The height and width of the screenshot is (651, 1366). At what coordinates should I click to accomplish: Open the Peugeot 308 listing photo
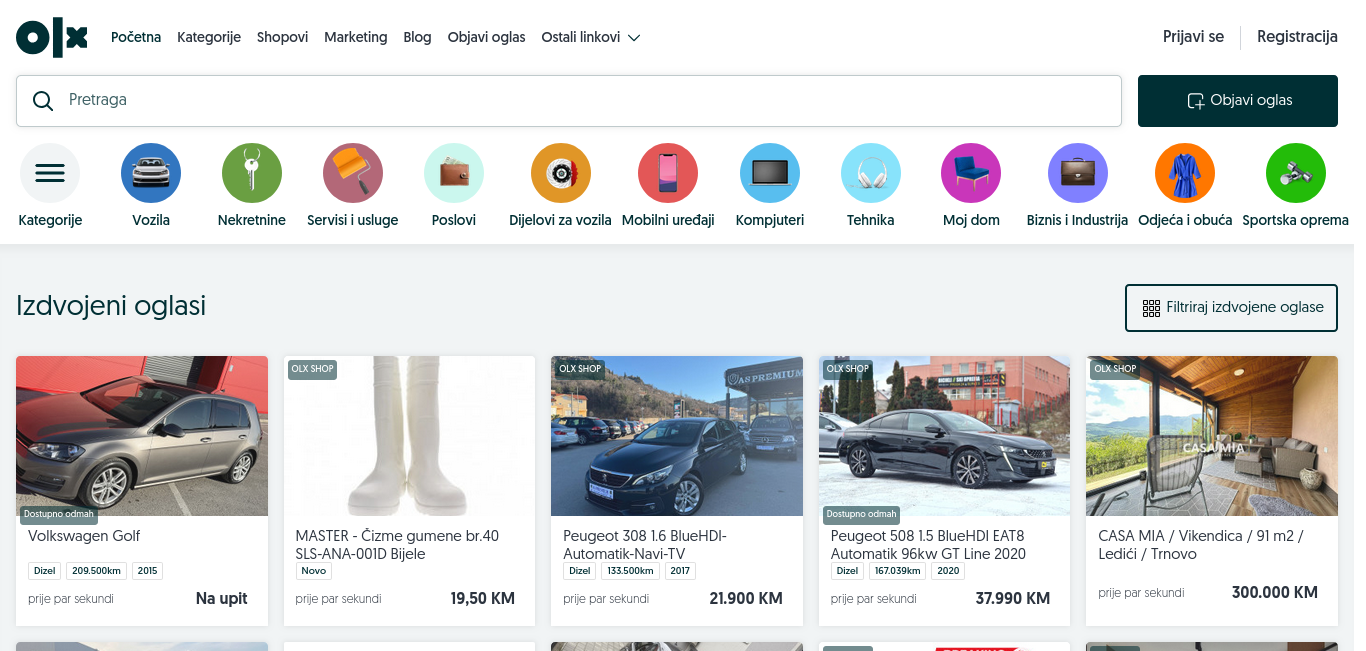[677, 436]
